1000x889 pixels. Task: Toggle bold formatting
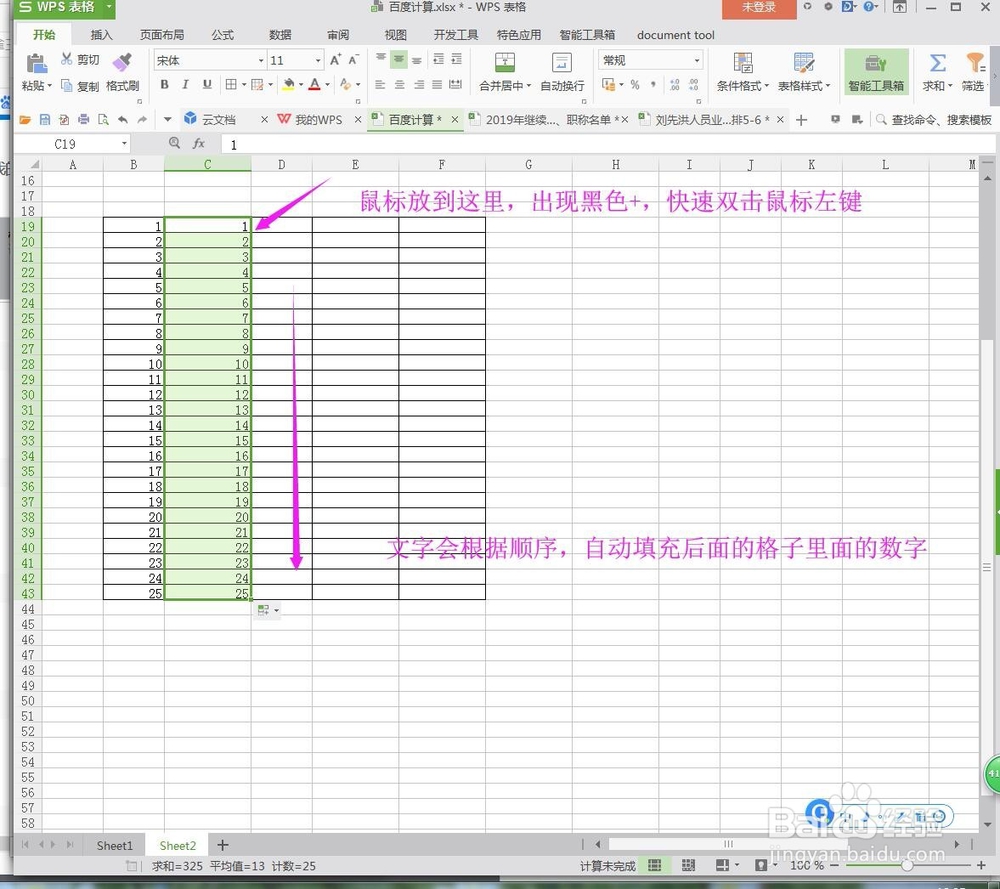(x=164, y=85)
